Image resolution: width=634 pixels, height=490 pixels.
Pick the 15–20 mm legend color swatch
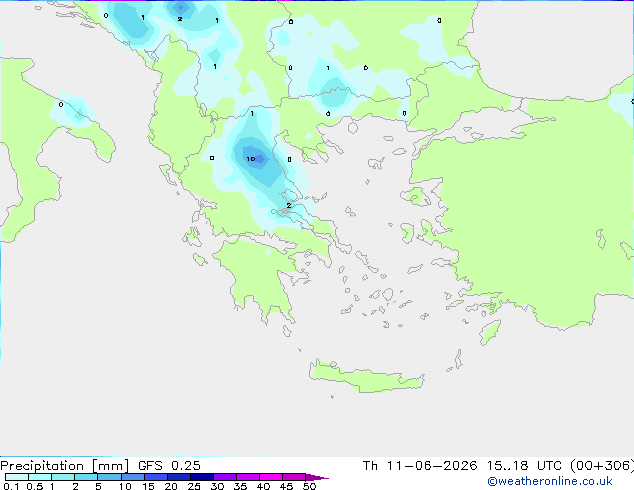(155, 477)
